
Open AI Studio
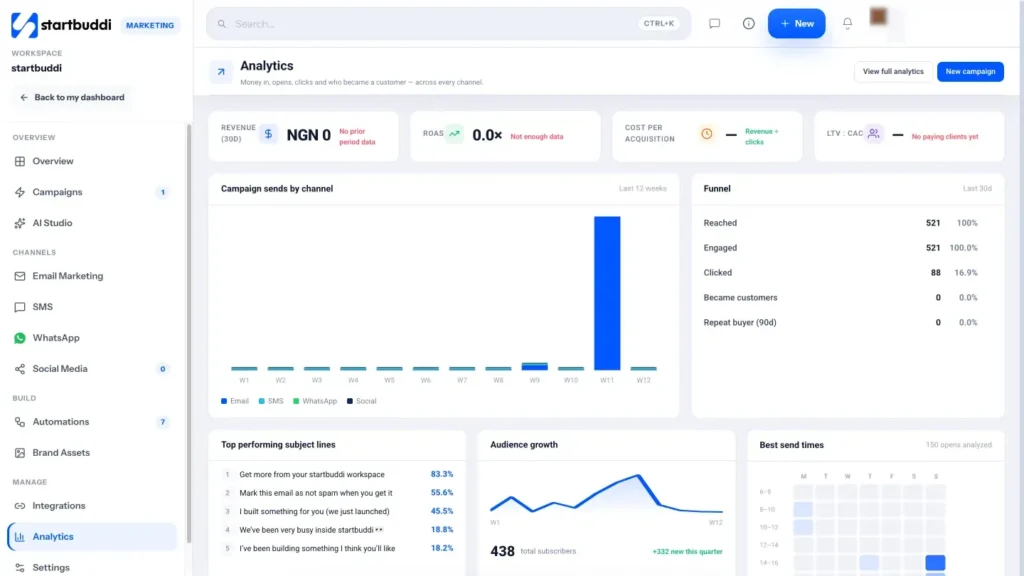coord(92,223)
